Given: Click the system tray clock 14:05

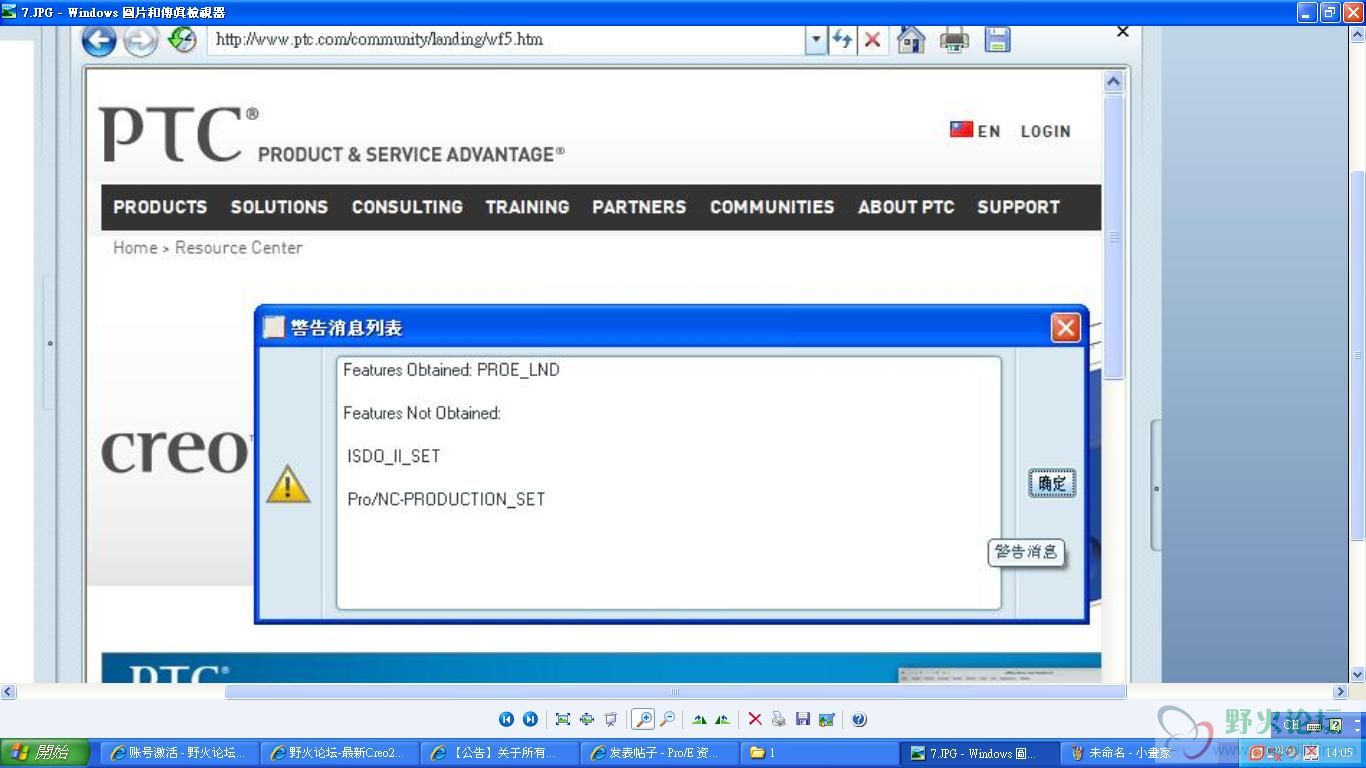Looking at the screenshot, I should coord(1338,753).
